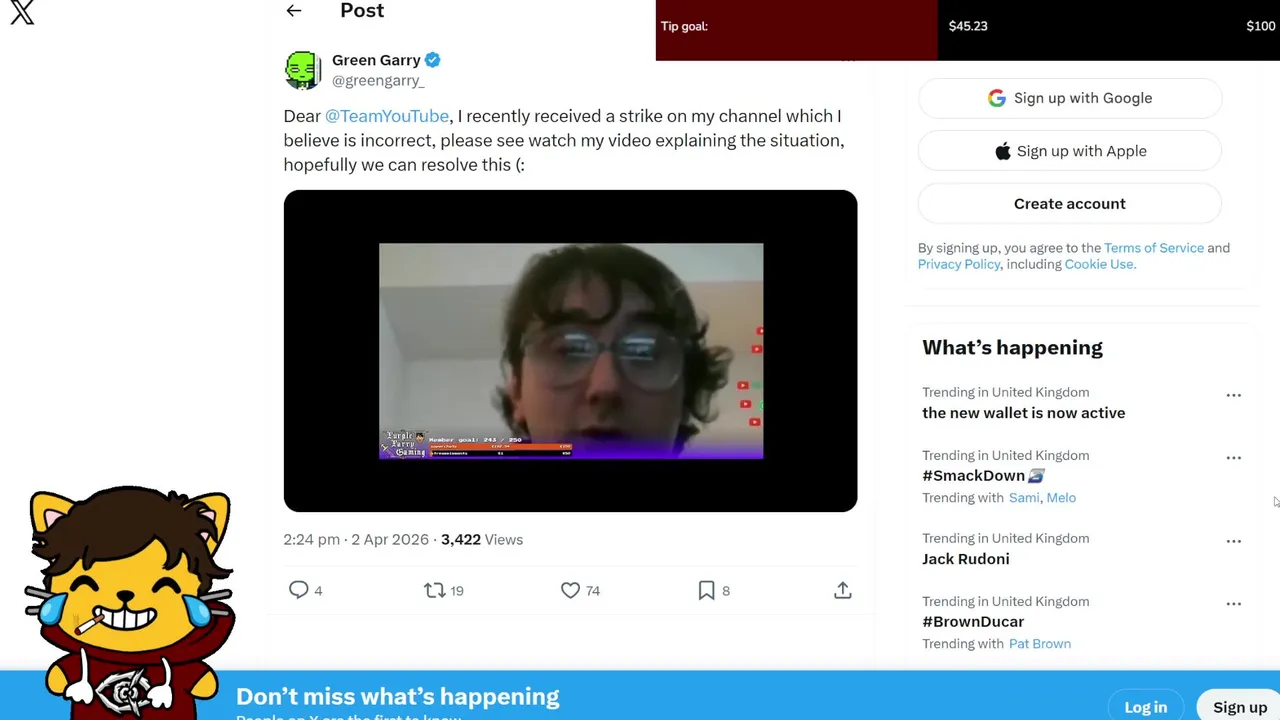Repost using the retweet icon
Image resolution: width=1280 pixels, height=720 pixels.
(x=434, y=590)
